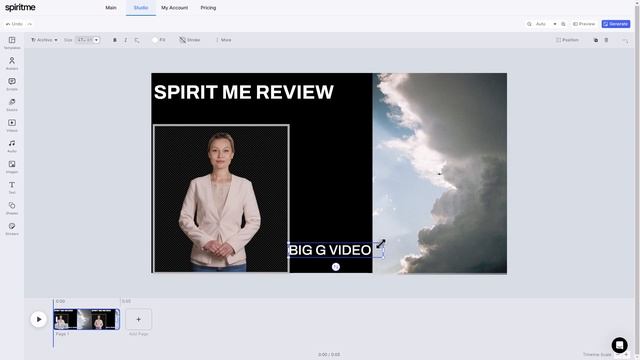Screen dimensions: 640x360
Task: Open the Position options
Action: [567, 40]
